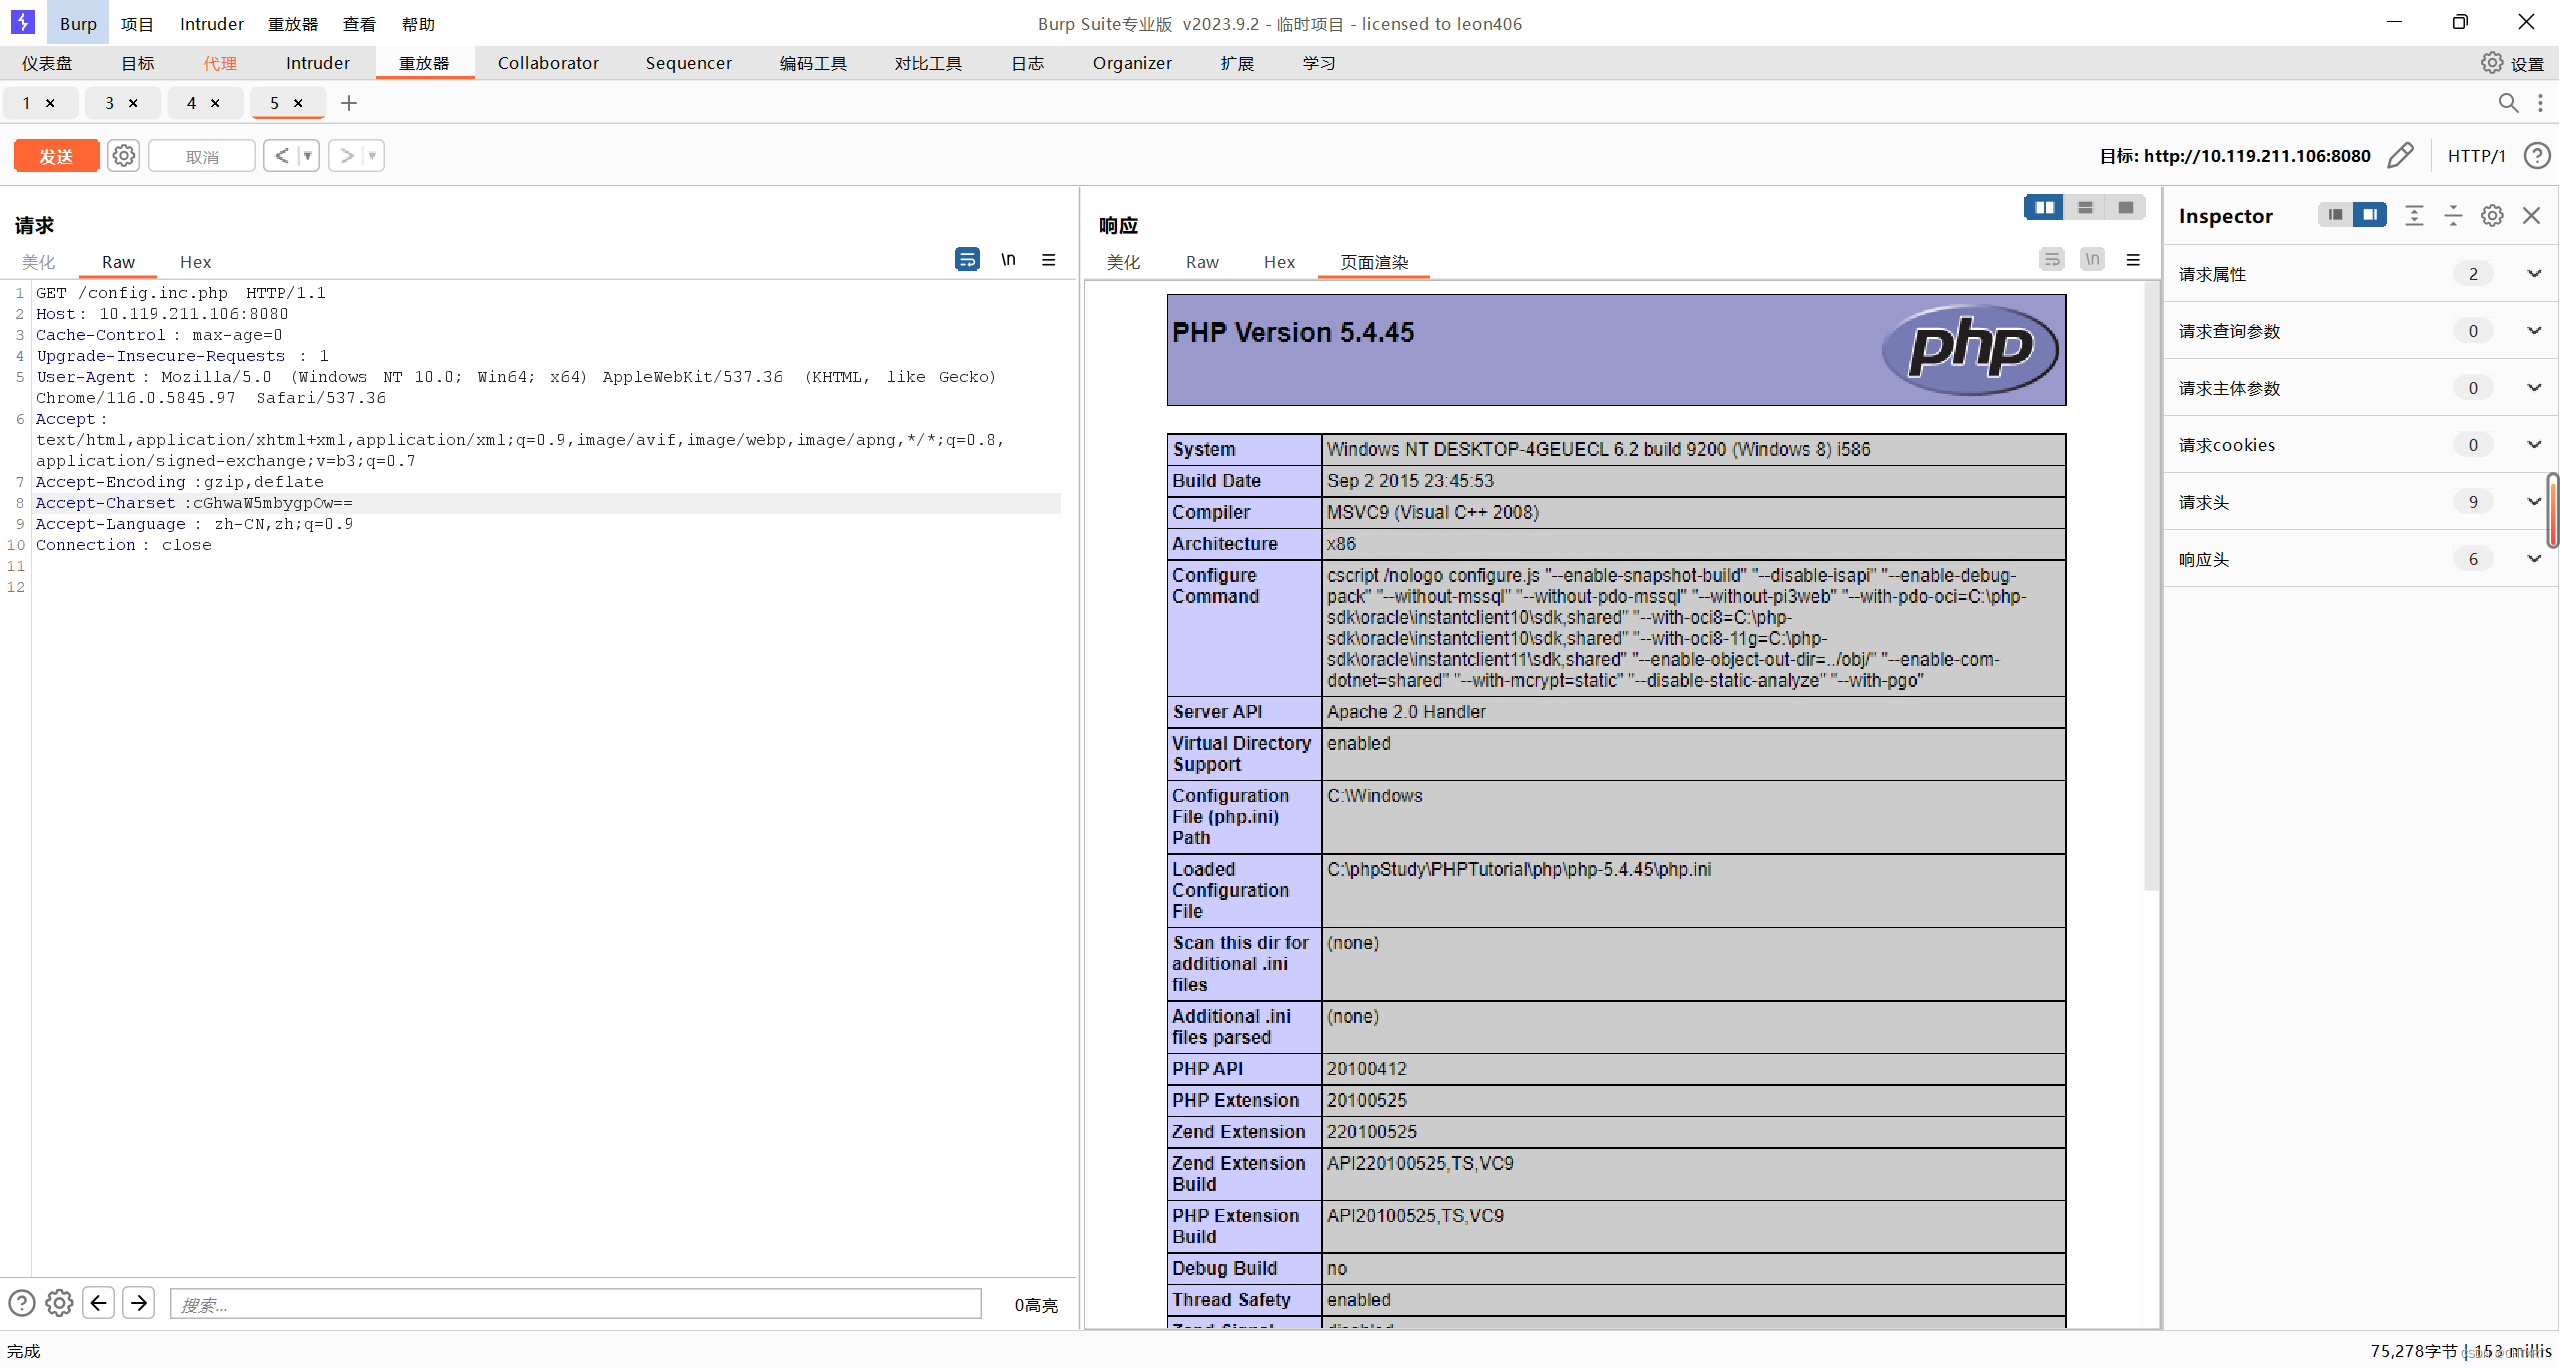Viewport: 2560px width, 1368px height.
Task: View request in Hex tab
Action: click(195, 261)
